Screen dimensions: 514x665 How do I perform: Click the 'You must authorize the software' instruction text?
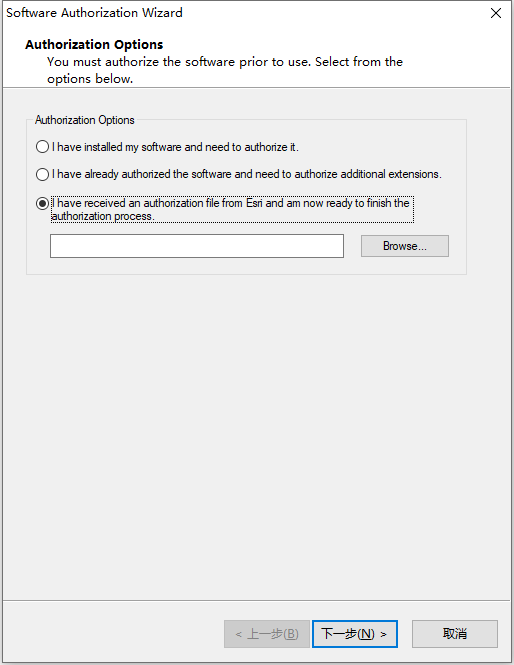[225, 62]
